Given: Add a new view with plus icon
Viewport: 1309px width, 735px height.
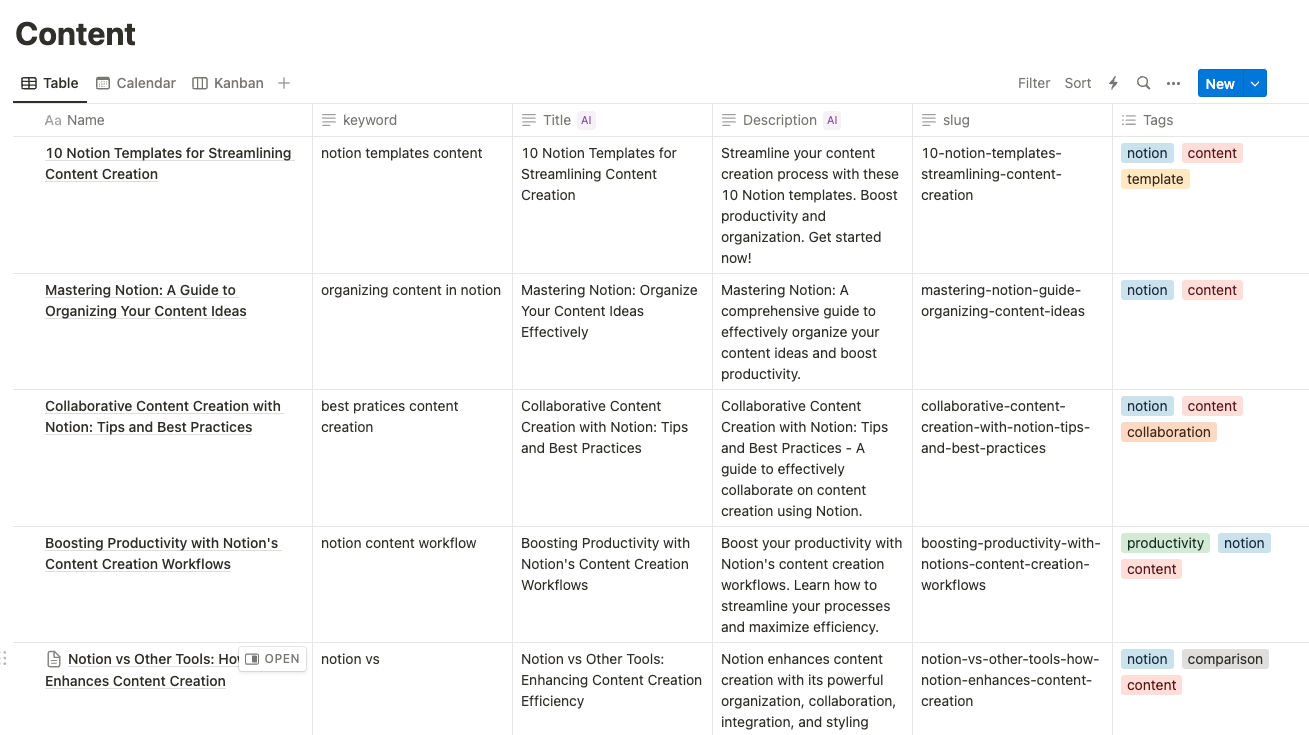Looking at the screenshot, I should (x=284, y=83).
